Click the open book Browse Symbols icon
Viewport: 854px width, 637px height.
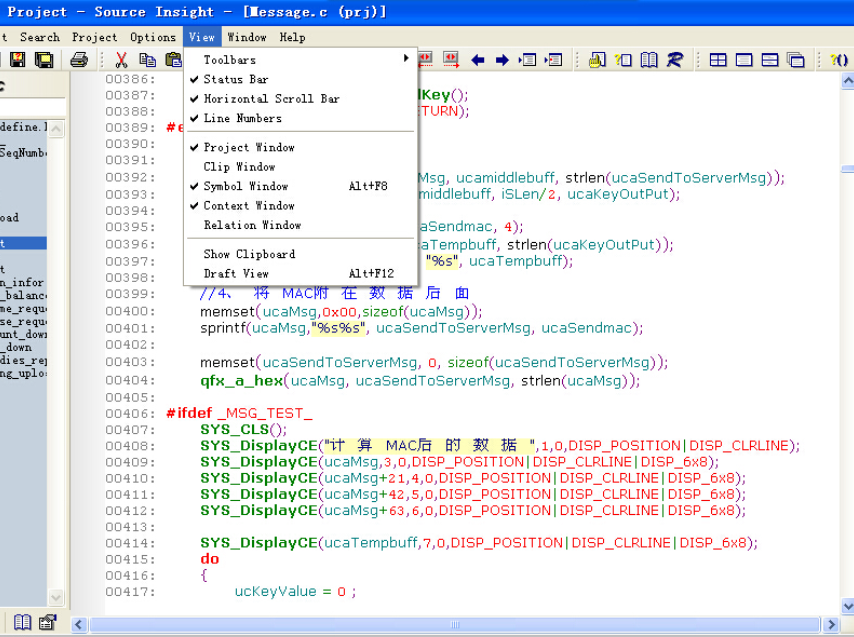tap(649, 60)
